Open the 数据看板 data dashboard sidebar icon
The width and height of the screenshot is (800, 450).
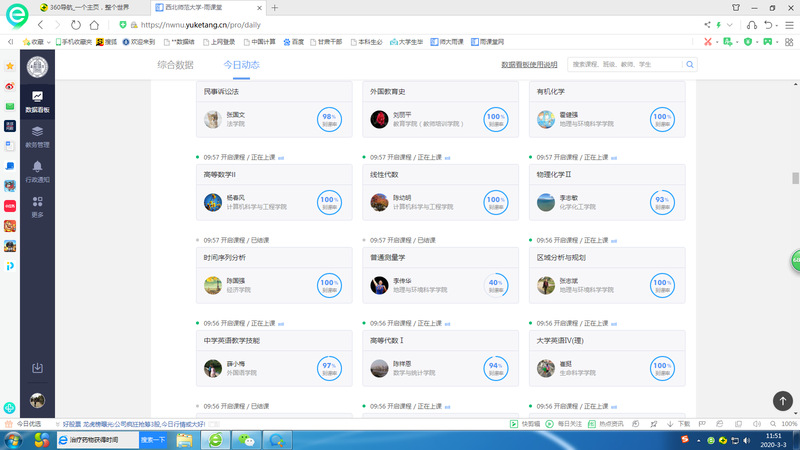37,102
